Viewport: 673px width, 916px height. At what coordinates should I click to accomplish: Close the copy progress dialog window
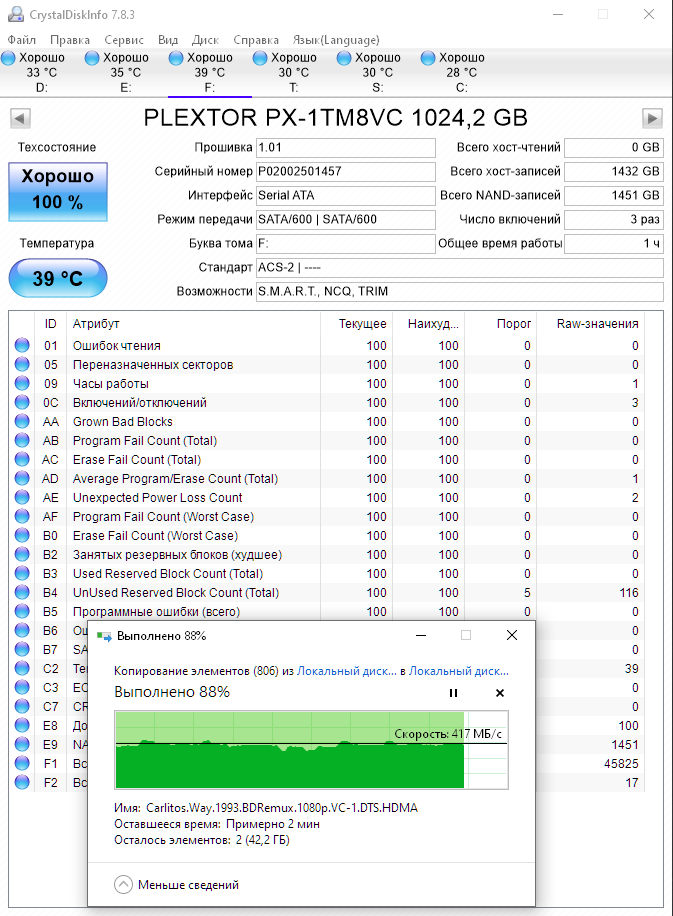512,636
